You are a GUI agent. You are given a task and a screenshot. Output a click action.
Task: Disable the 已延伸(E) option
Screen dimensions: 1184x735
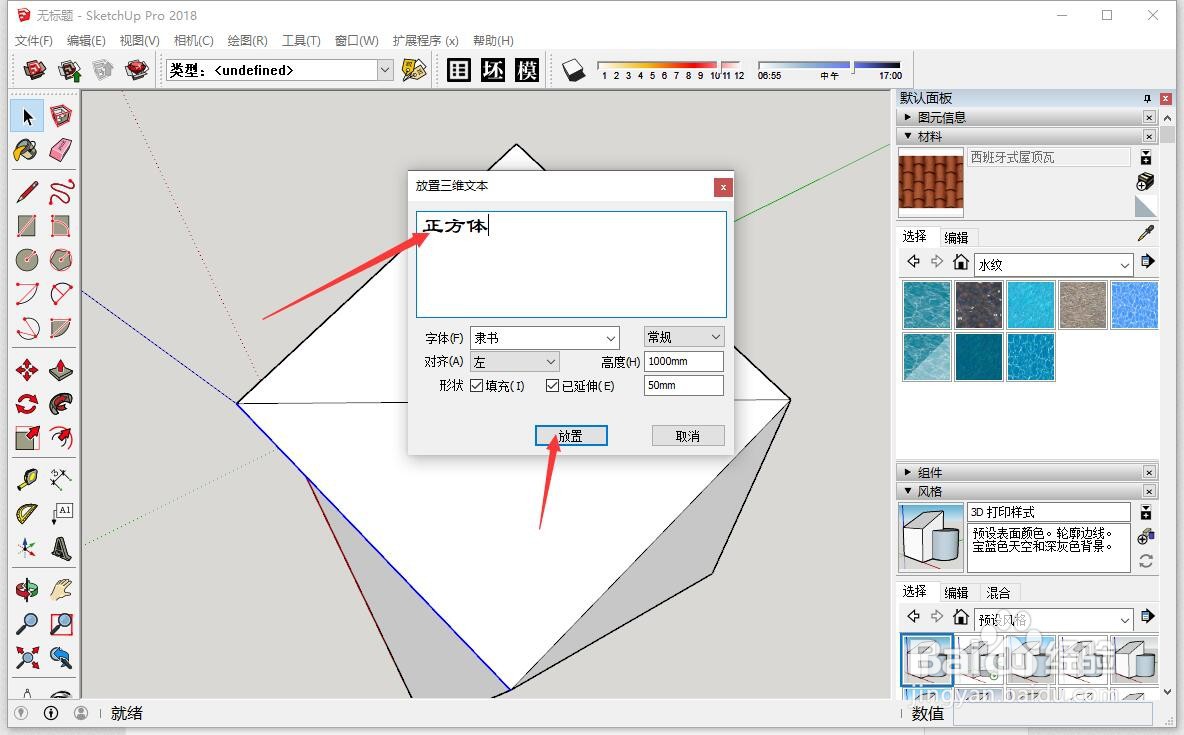(x=554, y=385)
